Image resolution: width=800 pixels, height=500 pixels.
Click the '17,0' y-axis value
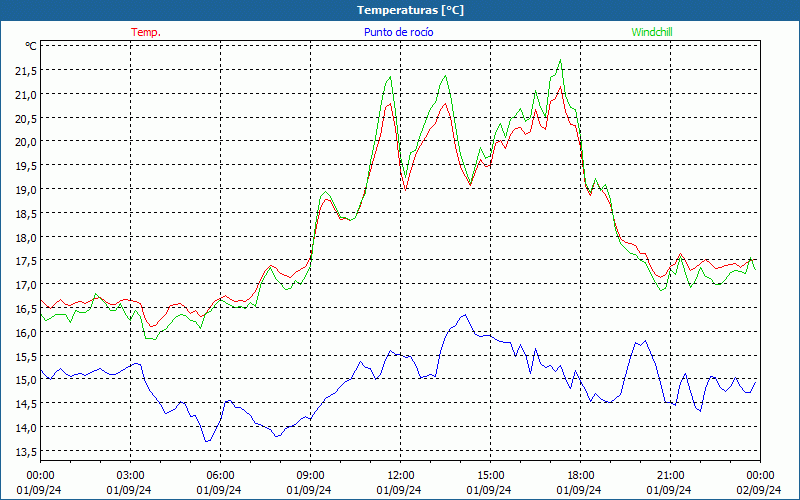point(26,285)
